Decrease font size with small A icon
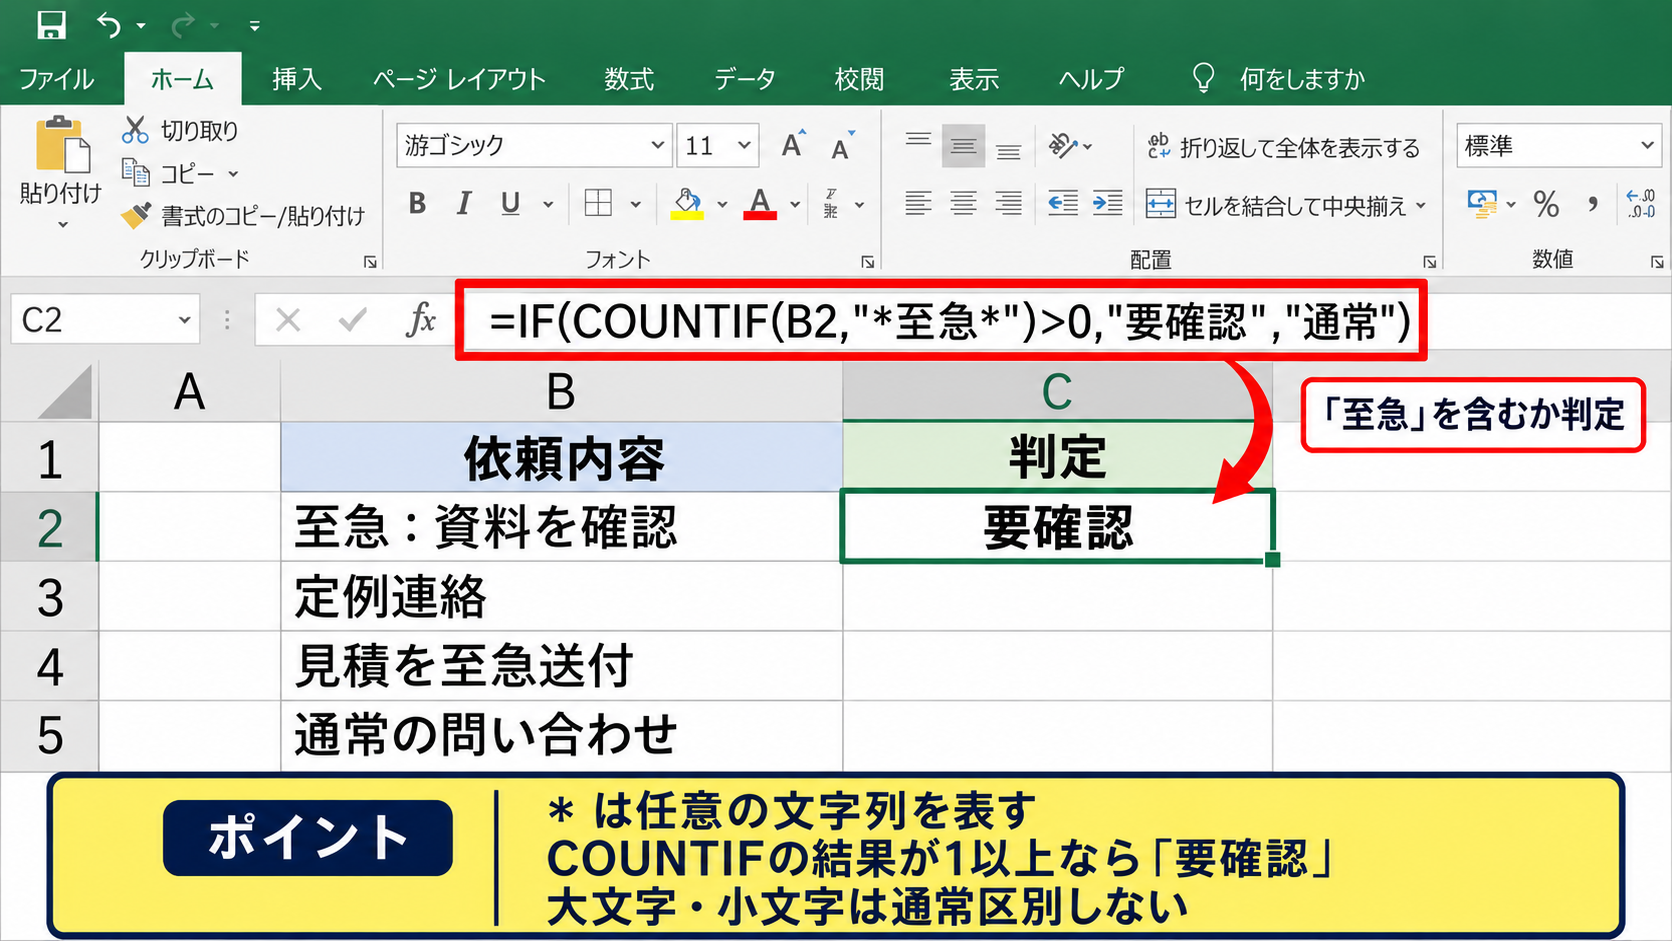This screenshot has width=1672, height=941. click(843, 147)
